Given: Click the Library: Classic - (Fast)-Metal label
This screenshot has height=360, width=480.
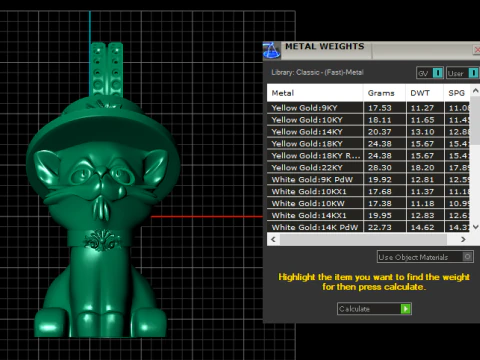Looking at the screenshot, I should [317, 72].
